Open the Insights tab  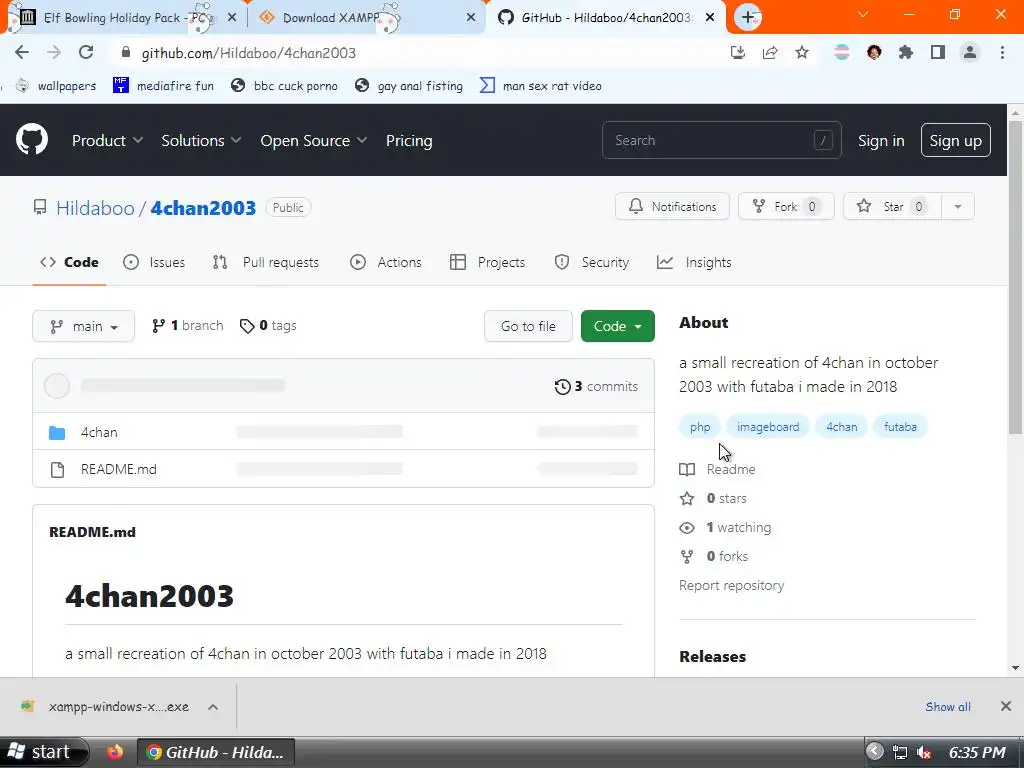694,263
